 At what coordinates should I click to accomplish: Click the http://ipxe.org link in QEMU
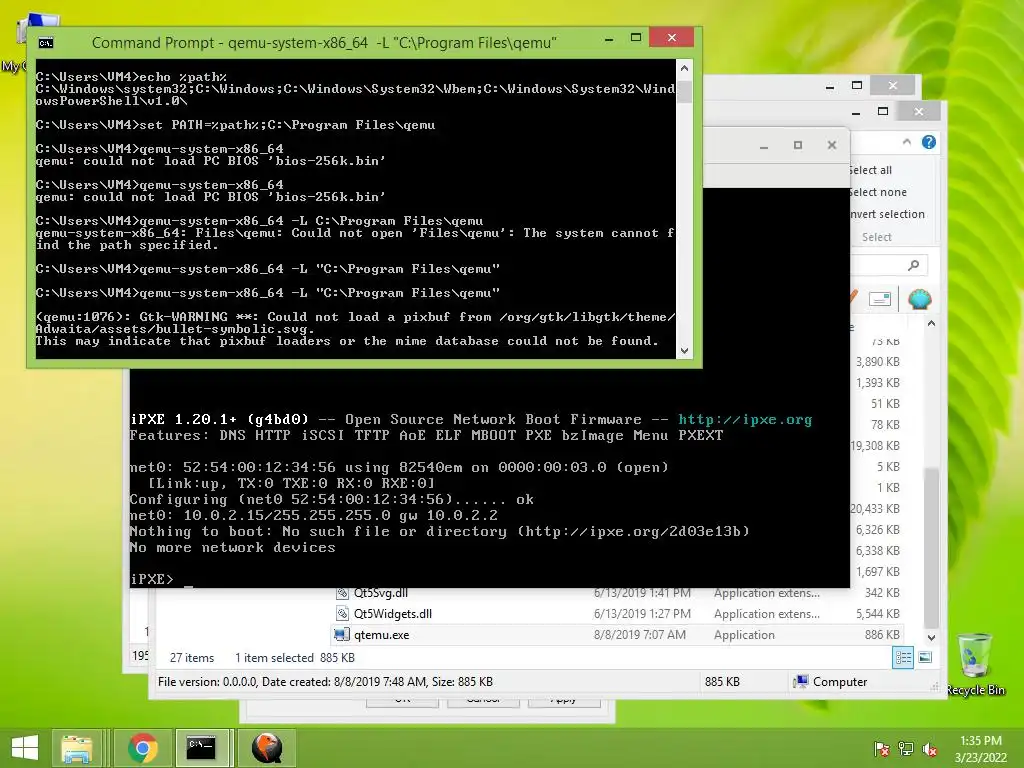coord(745,419)
